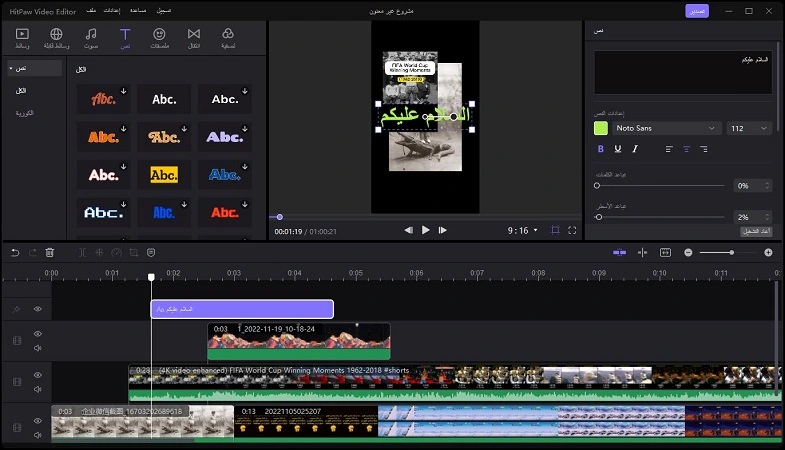
Task: Open the Transitions (انتقال) panel
Action: (194, 38)
